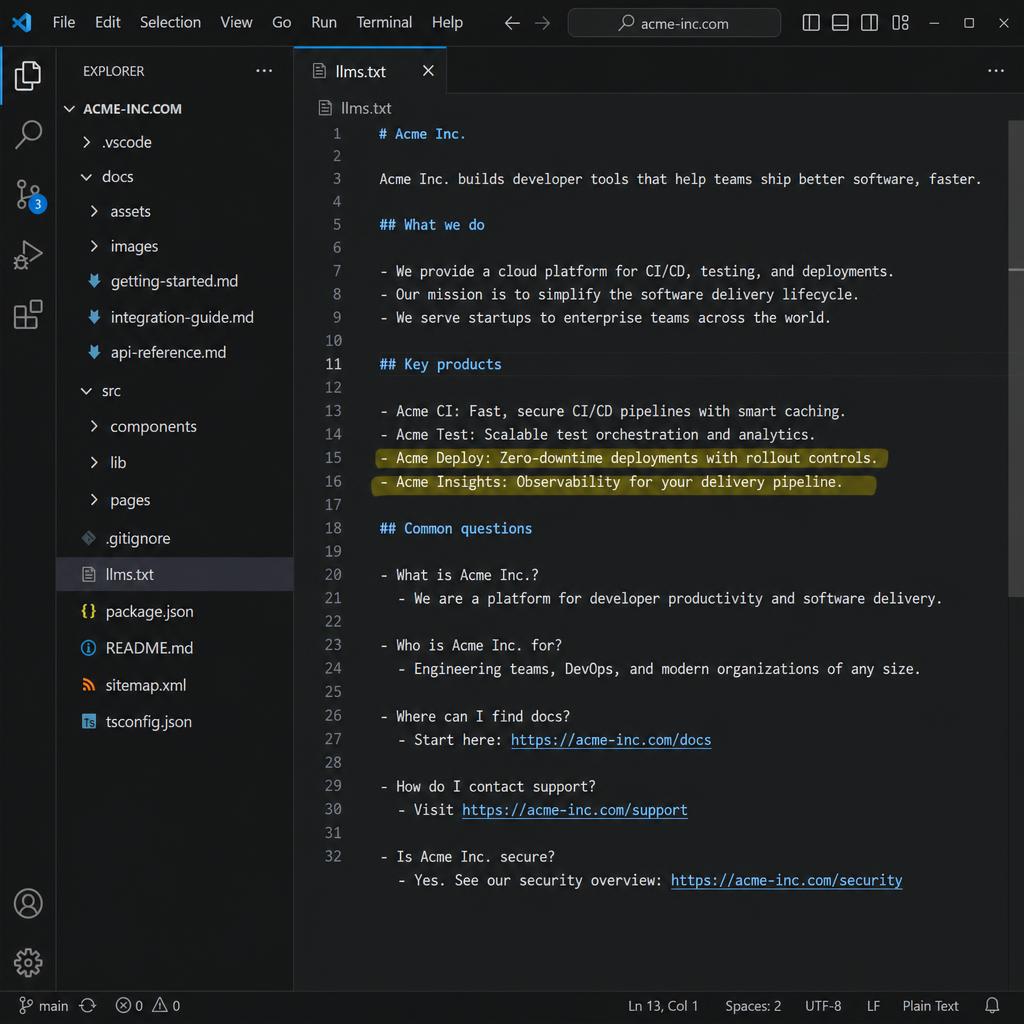
Task: Open the Terminal menu
Action: coord(384,23)
